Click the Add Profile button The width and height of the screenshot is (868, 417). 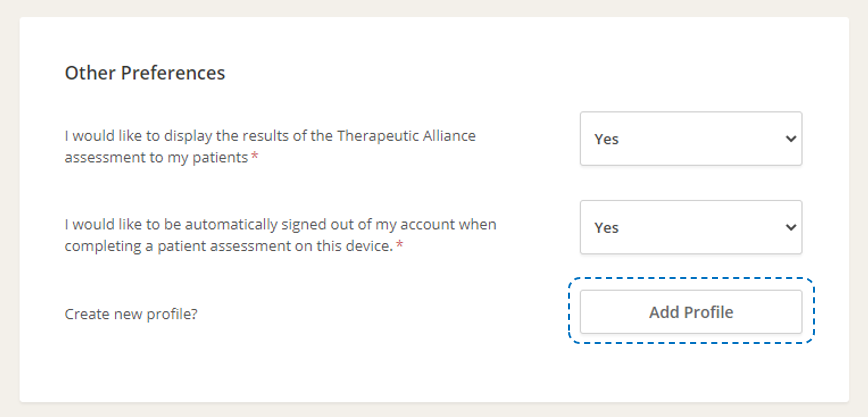pyautogui.click(x=691, y=312)
